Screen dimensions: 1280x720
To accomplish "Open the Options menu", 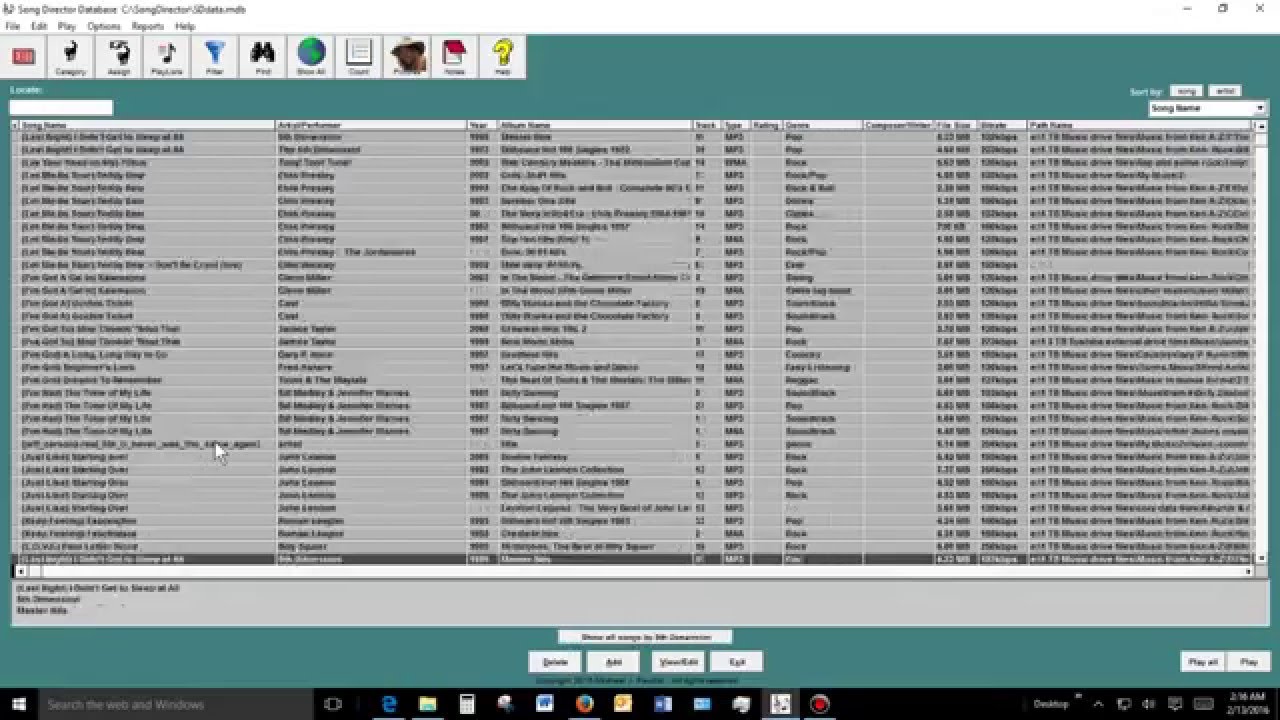I will (104, 26).
